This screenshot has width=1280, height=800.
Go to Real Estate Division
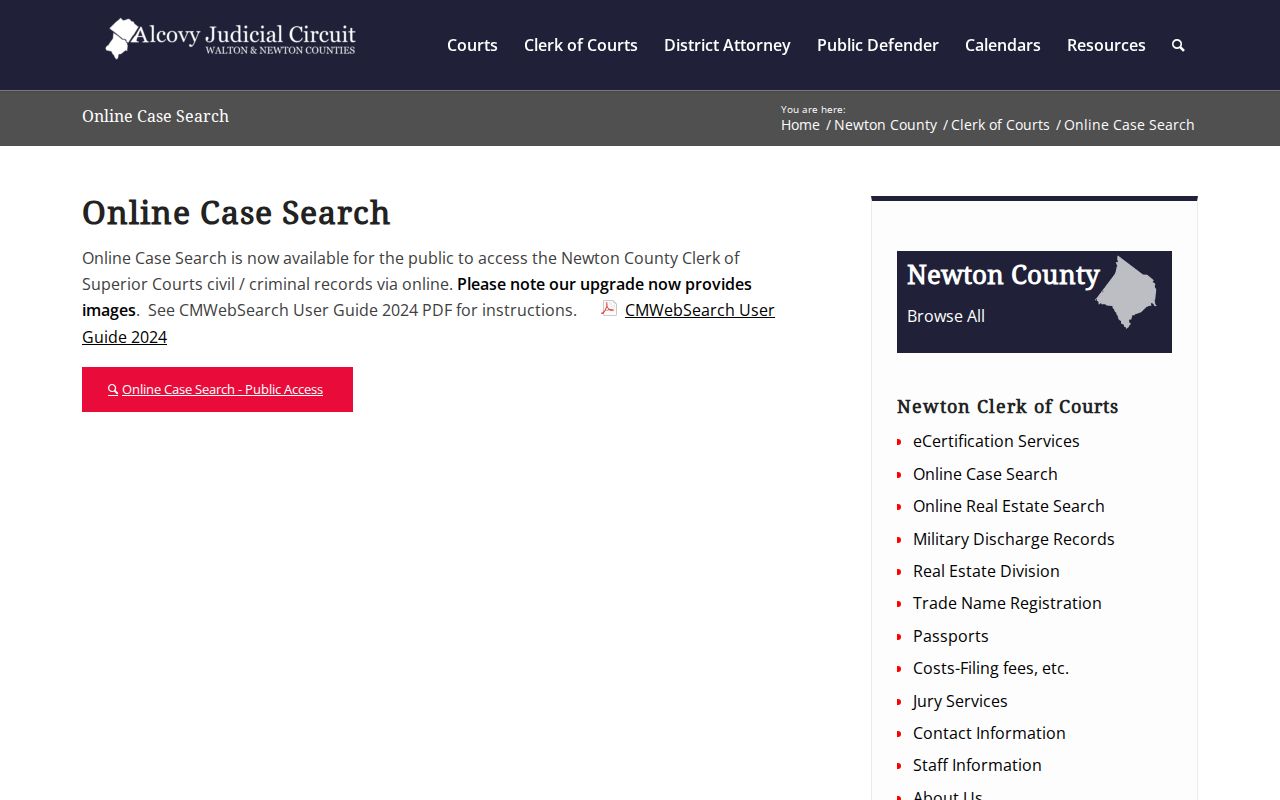click(x=986, y=571)
